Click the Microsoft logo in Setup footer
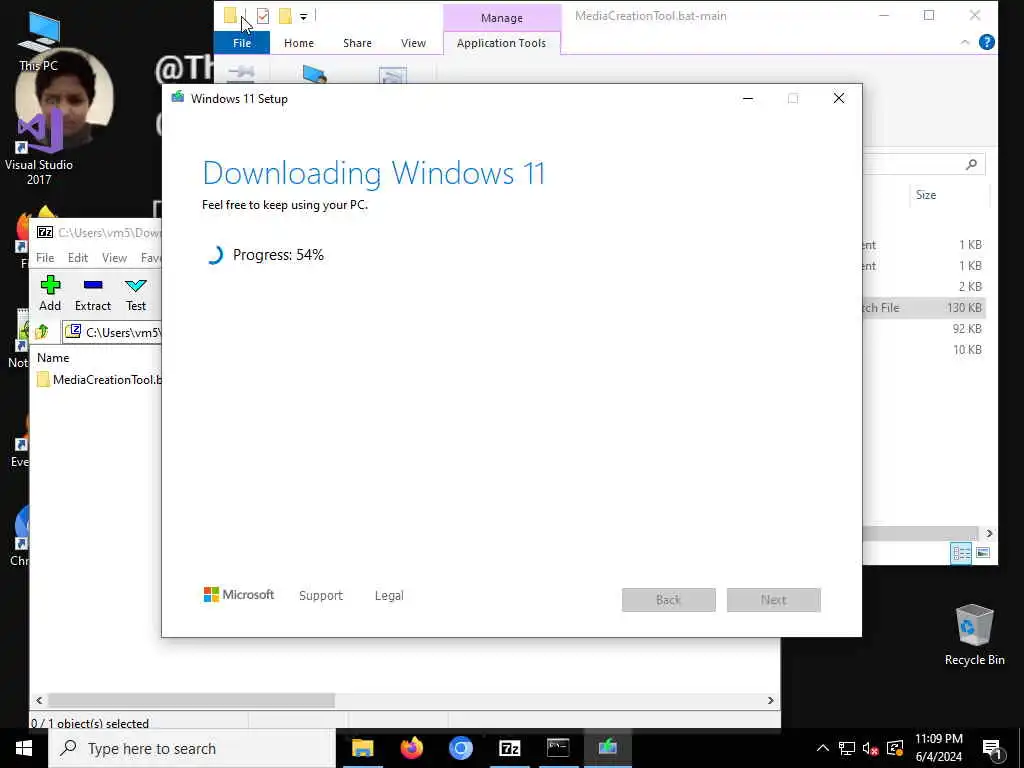 239,595
